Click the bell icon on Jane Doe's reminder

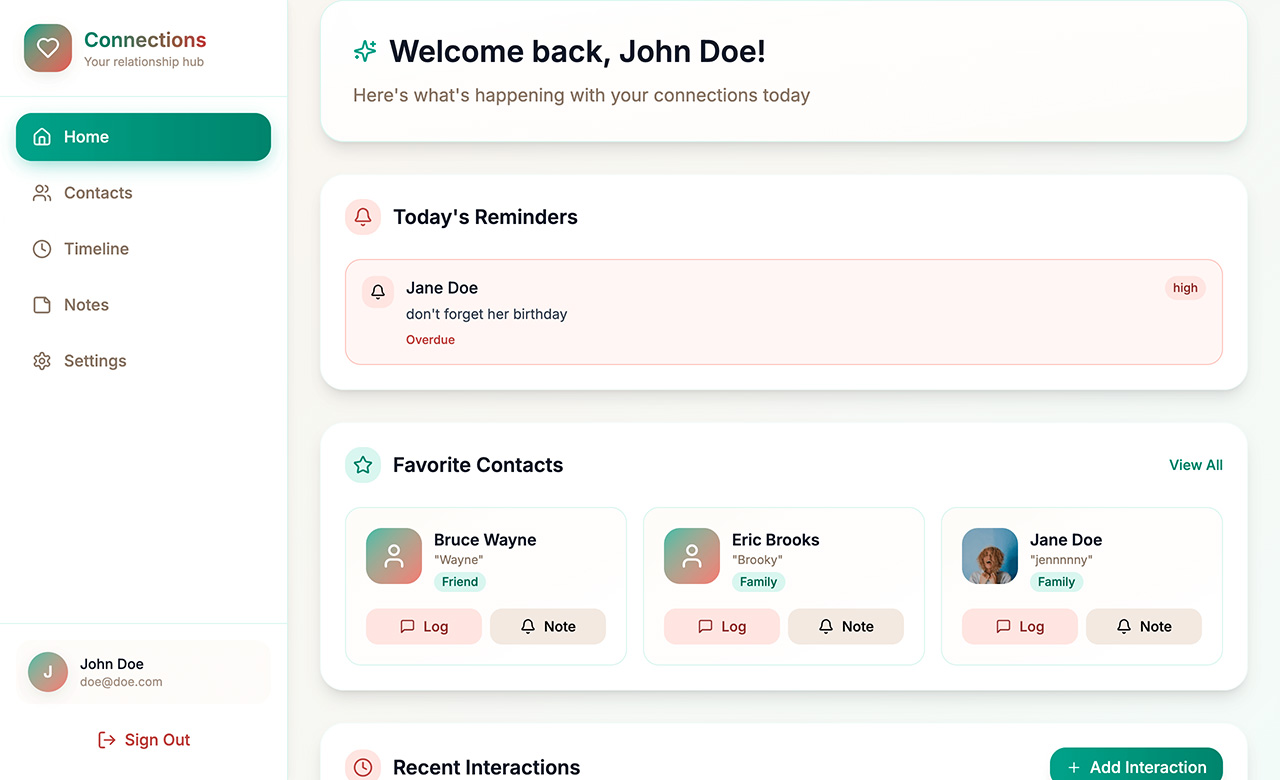[x=377, y=291]
